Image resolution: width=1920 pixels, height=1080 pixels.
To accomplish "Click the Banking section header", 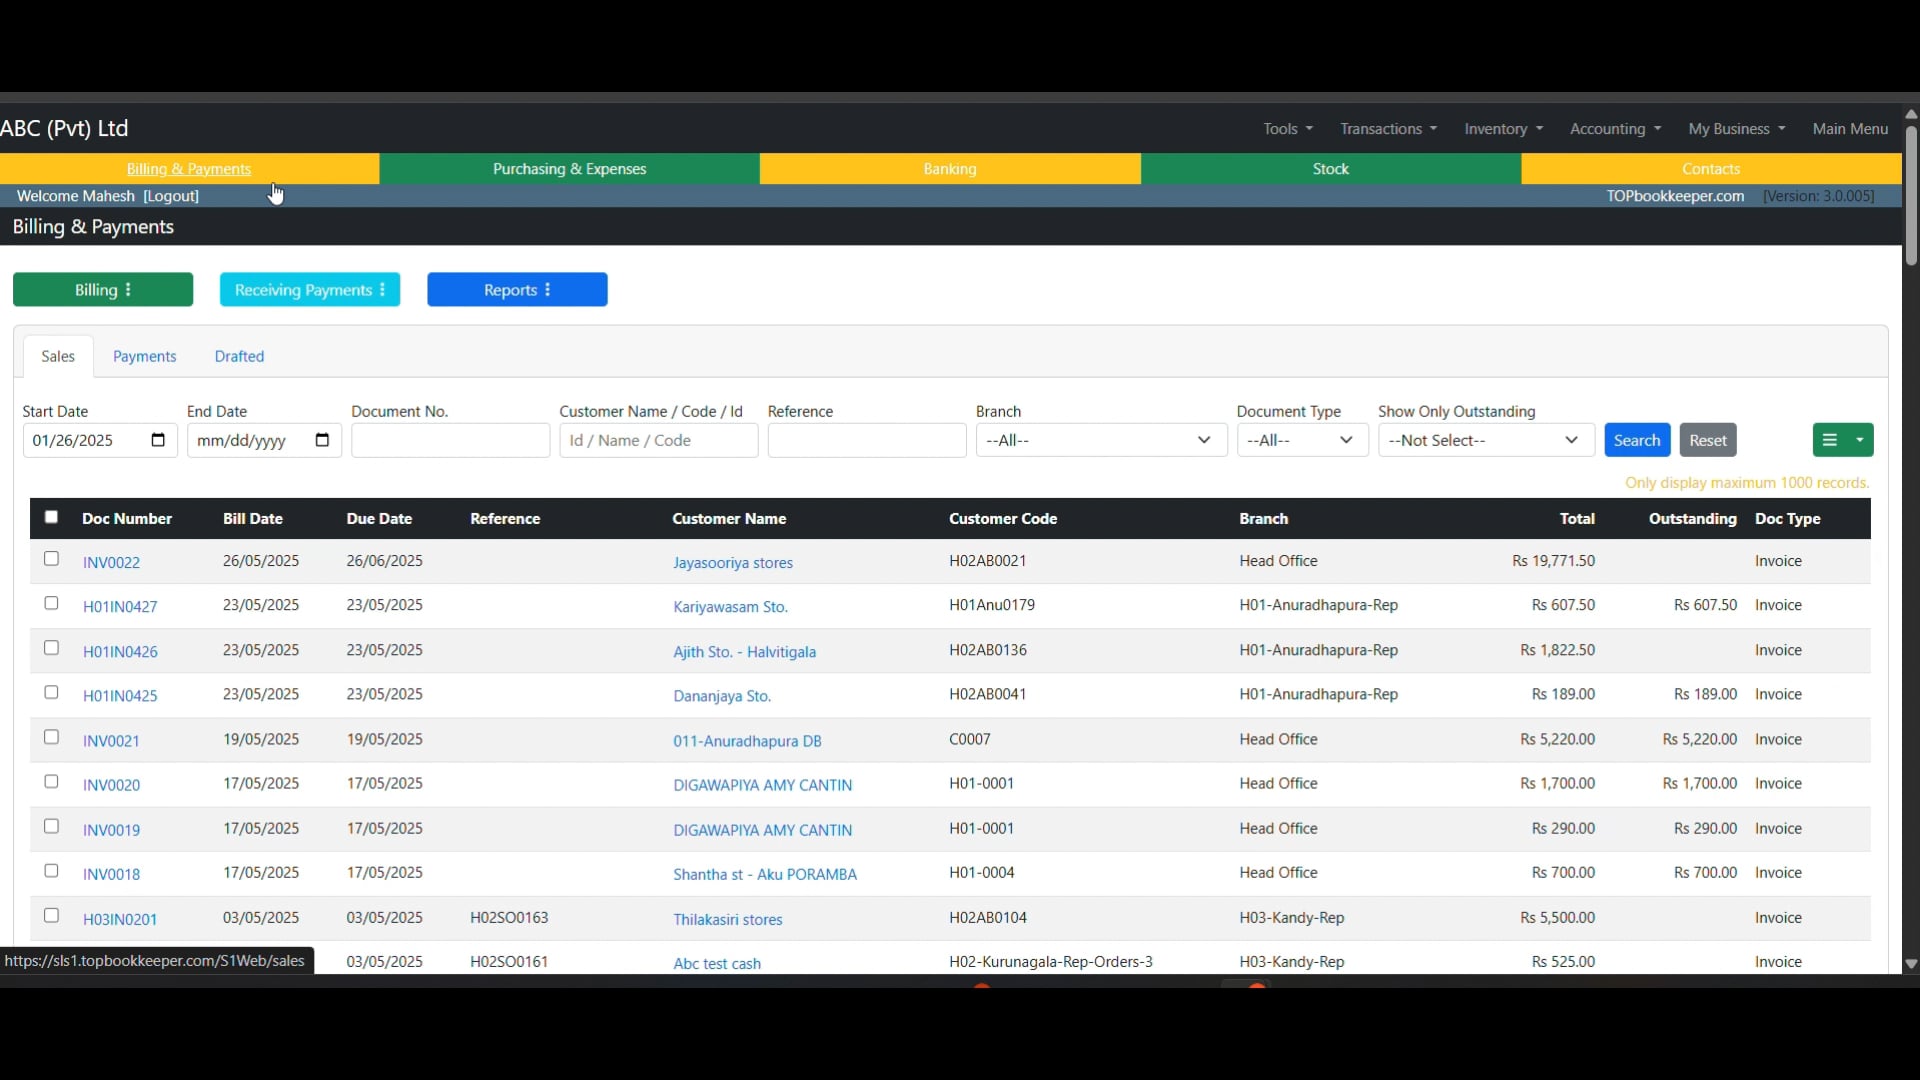I will [x=948, y=169].
